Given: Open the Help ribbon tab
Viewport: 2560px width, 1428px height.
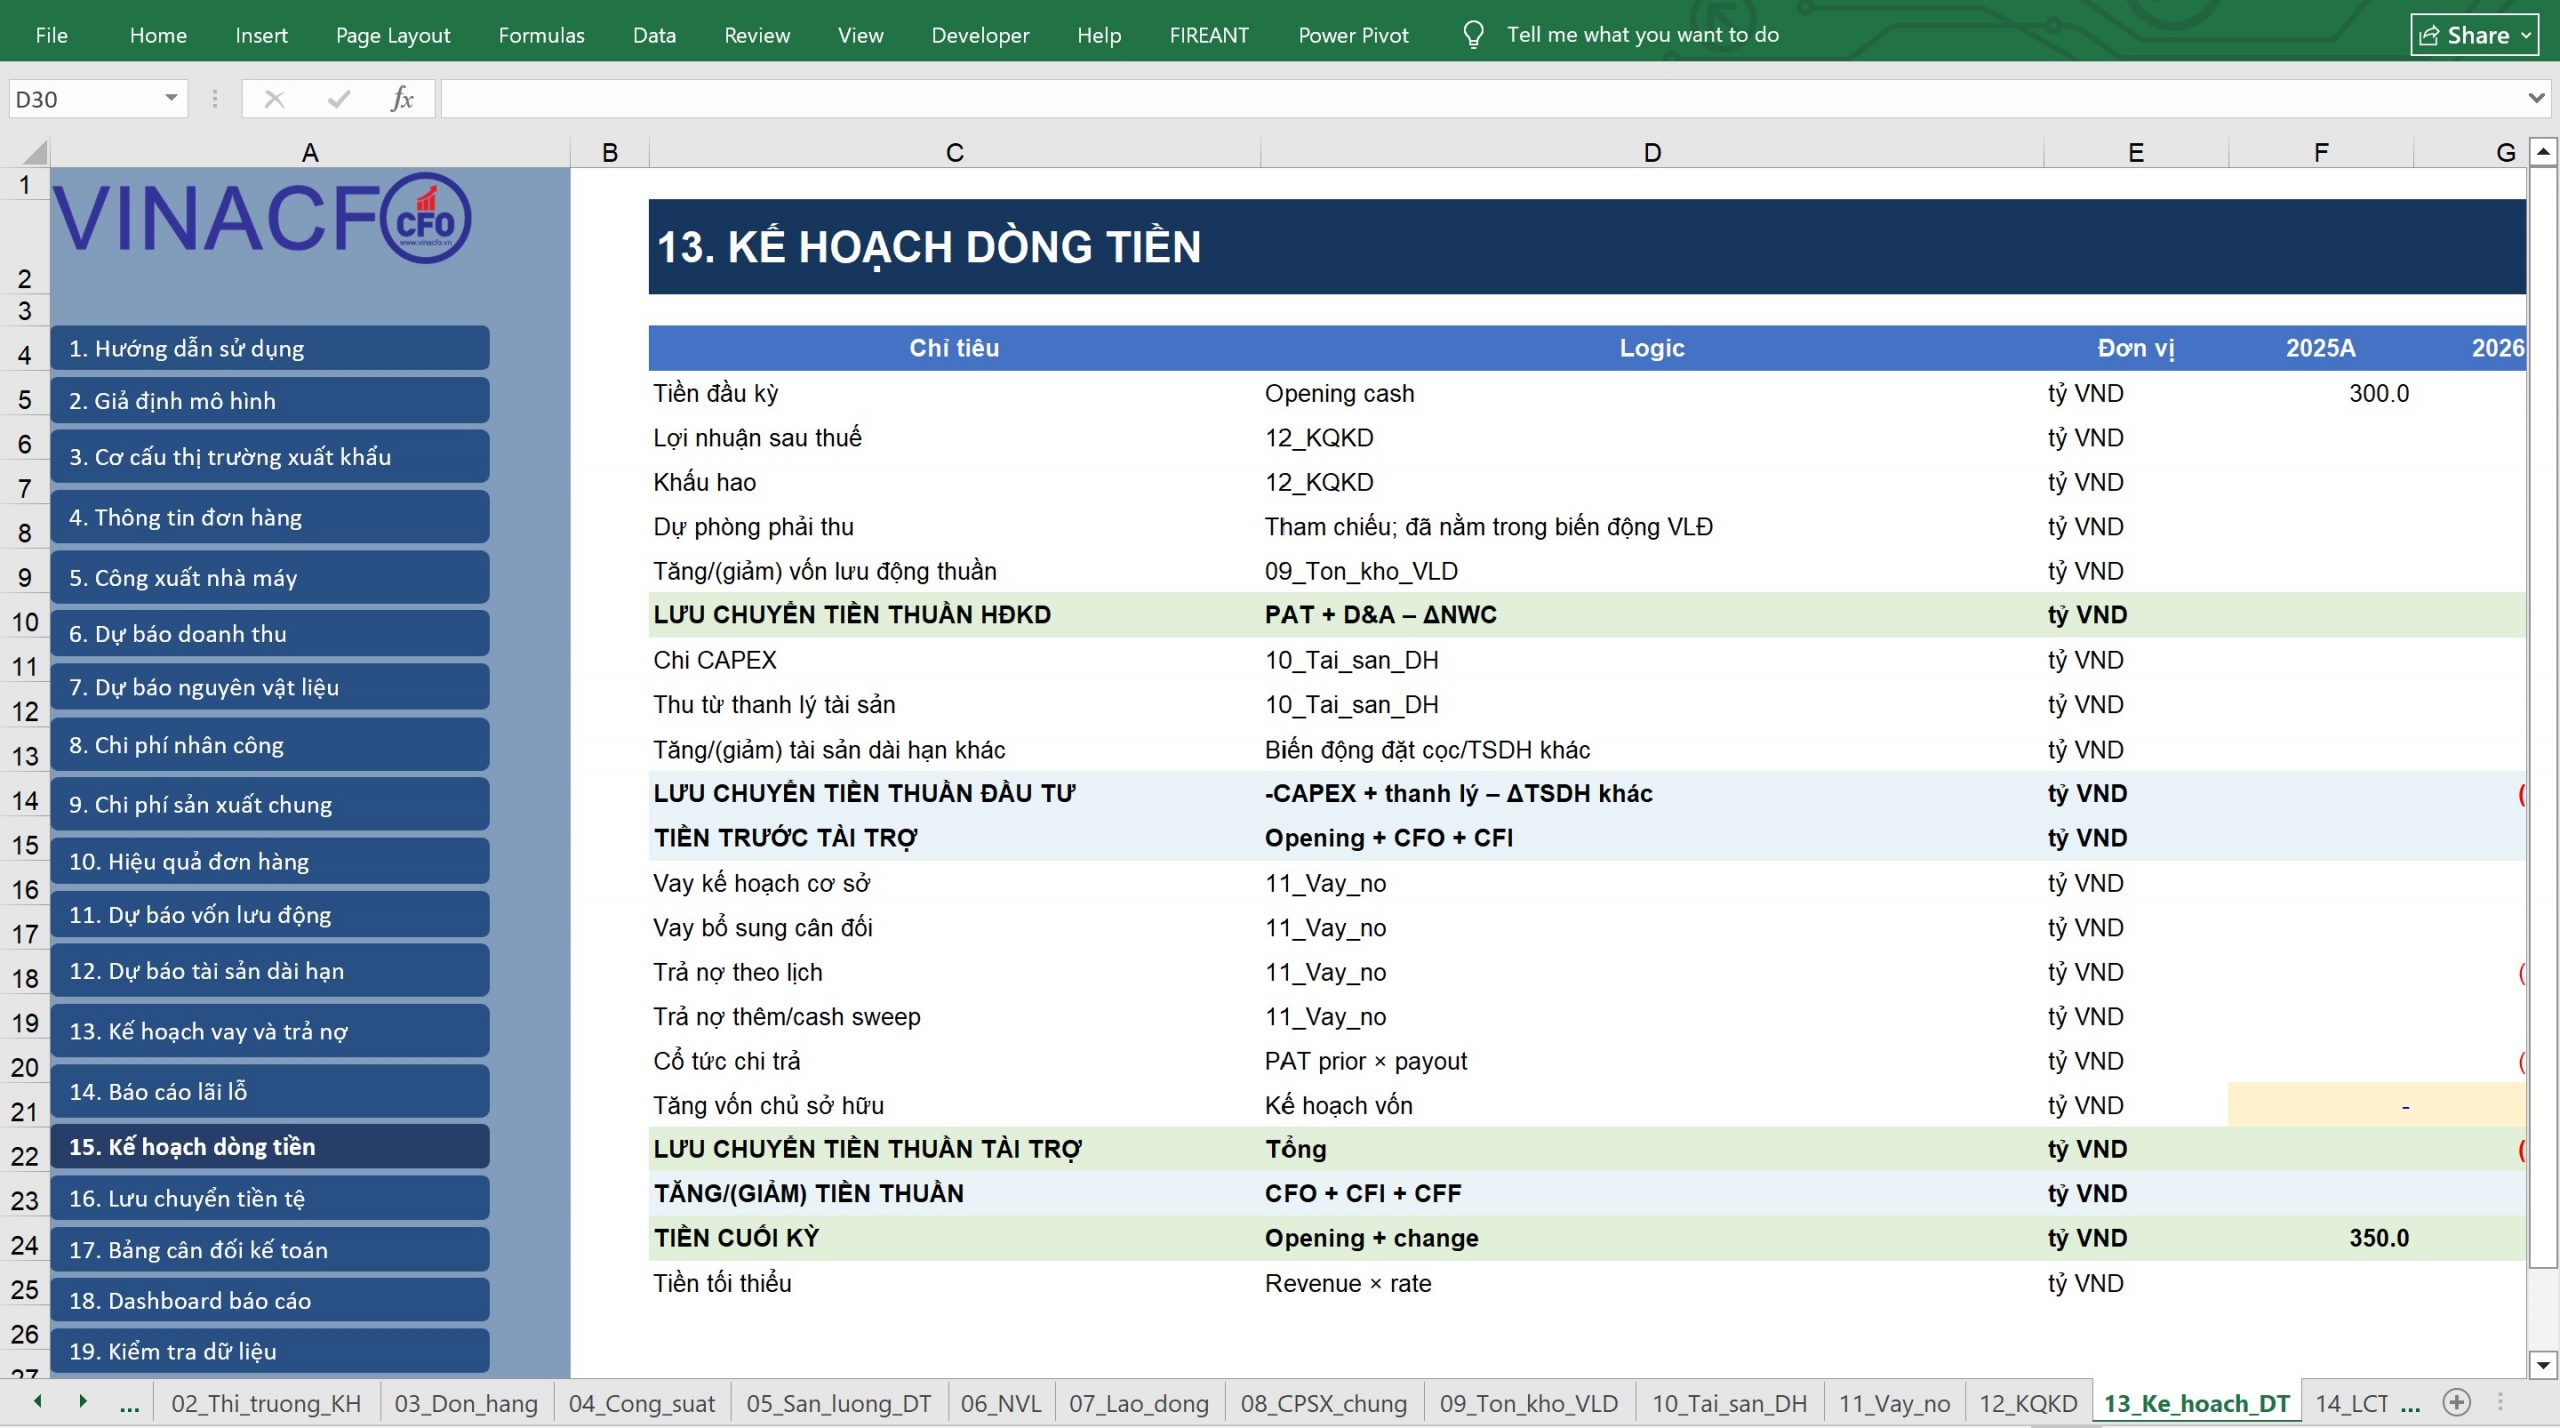Looking at the screenshot, I should point(1099,35).
